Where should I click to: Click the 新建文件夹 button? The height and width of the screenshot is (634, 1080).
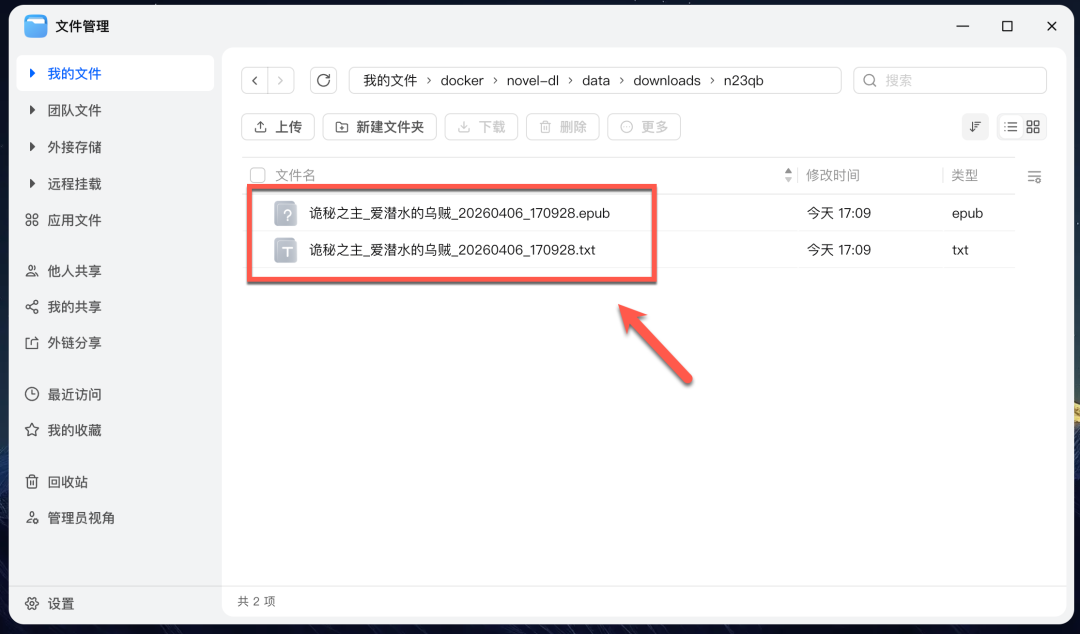(379, 127)
